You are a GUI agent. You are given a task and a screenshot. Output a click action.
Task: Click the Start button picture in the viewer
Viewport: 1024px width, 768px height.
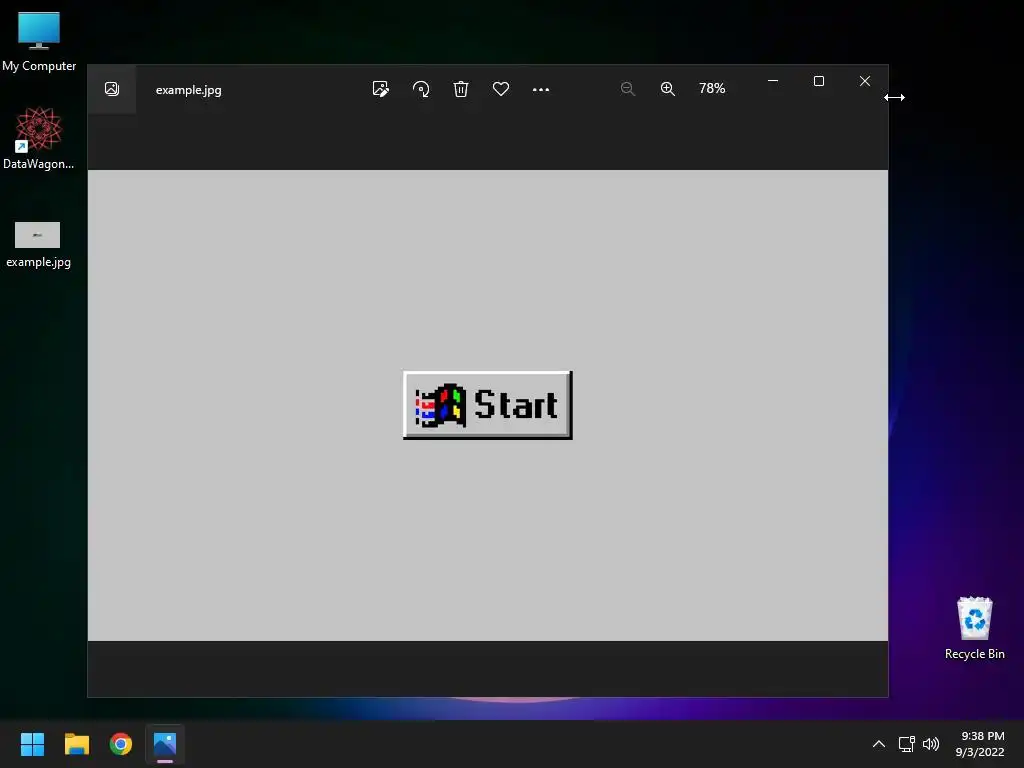click(x=488, y=405)
